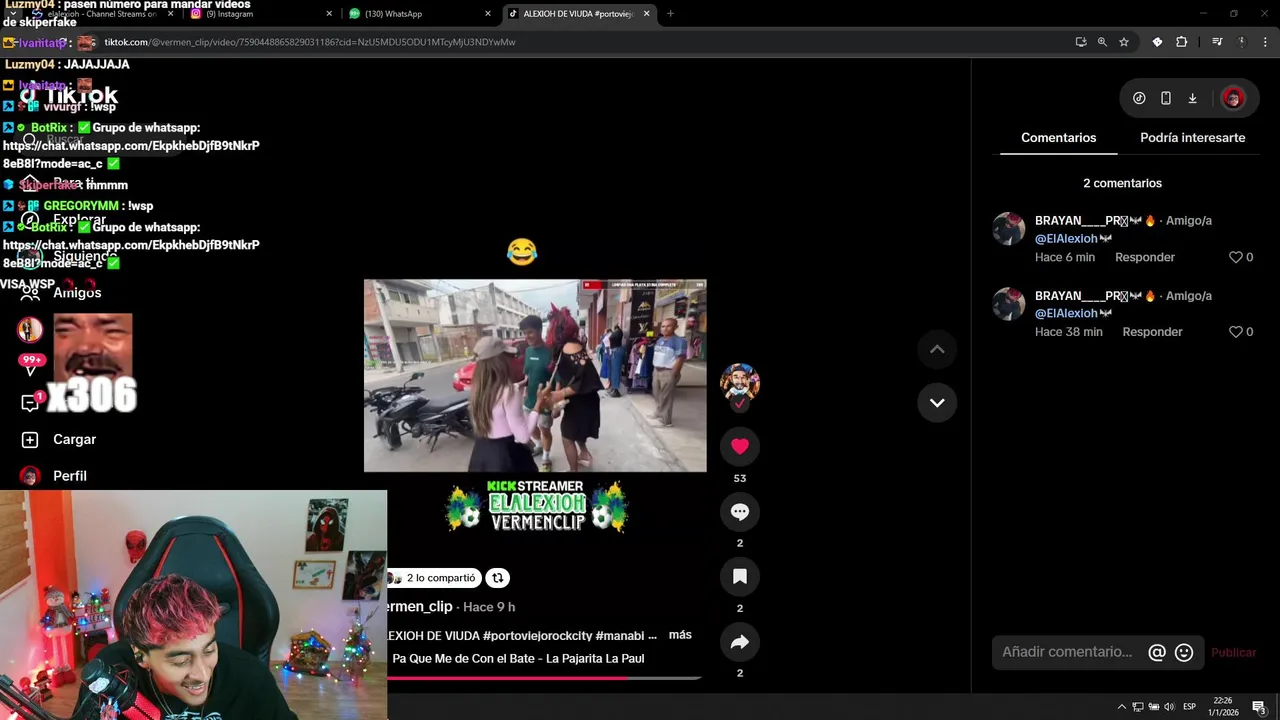Open the browser Extensions puzzle icon

pos(1182,42)
